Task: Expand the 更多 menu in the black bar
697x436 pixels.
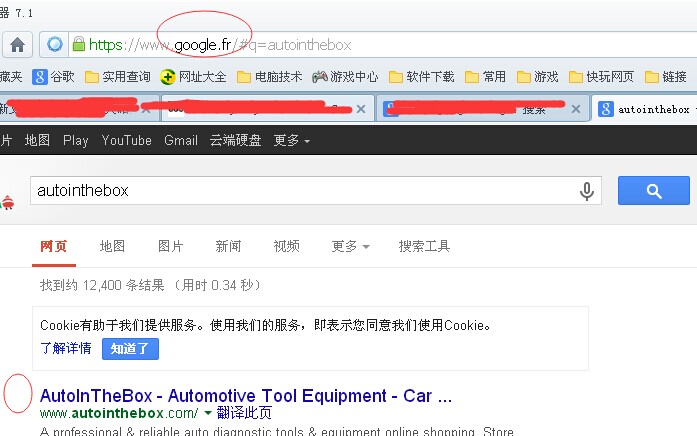Action: click(291, 141)
